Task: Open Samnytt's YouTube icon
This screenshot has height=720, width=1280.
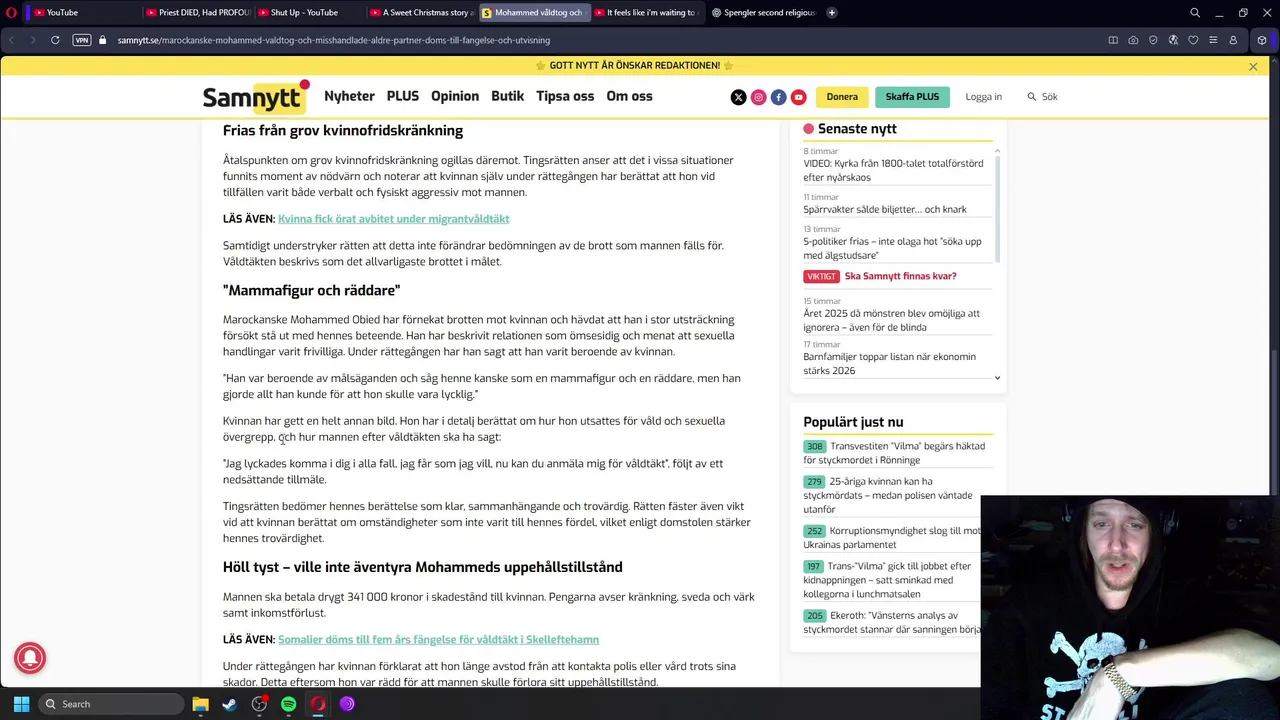Action: click(x=798, y=97)
